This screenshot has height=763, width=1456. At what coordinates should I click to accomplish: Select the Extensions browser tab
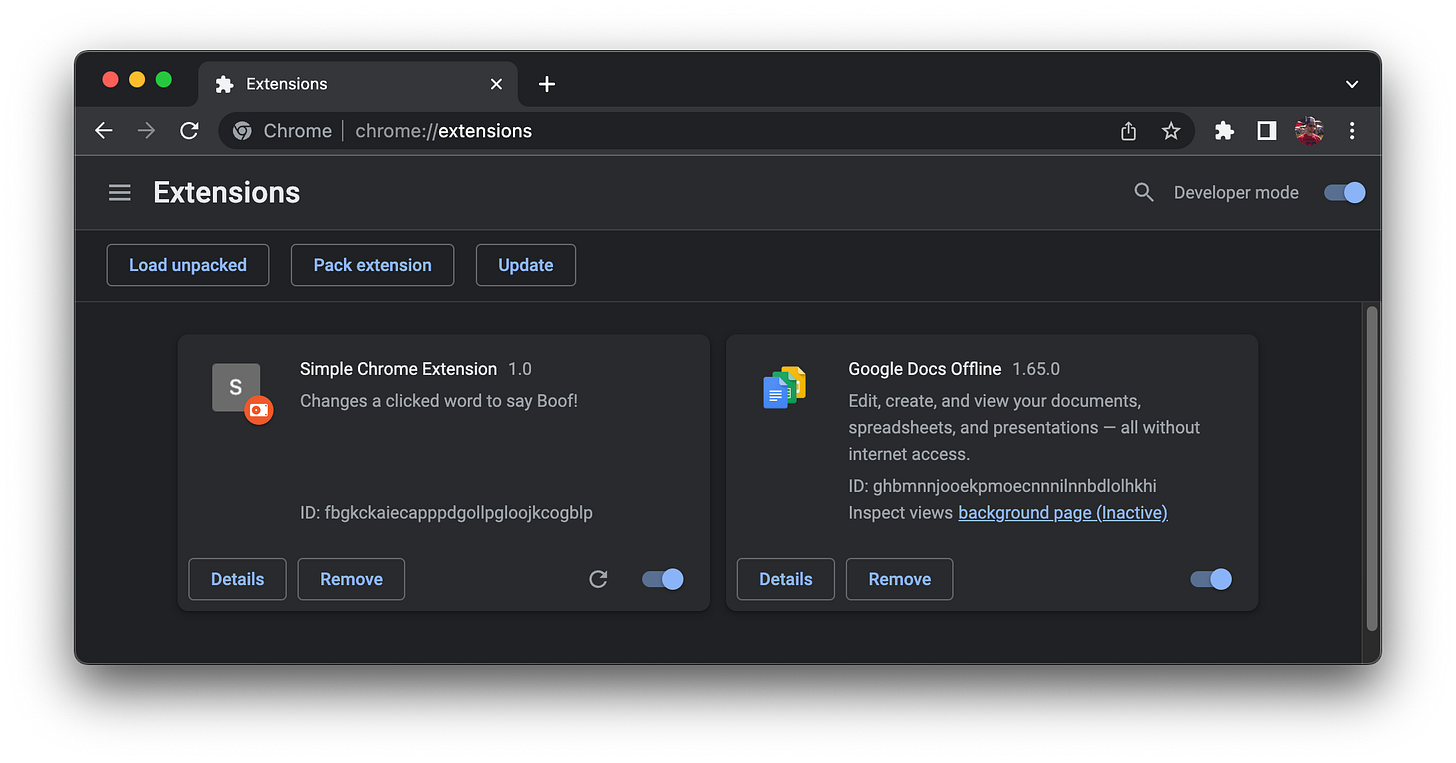358,84
